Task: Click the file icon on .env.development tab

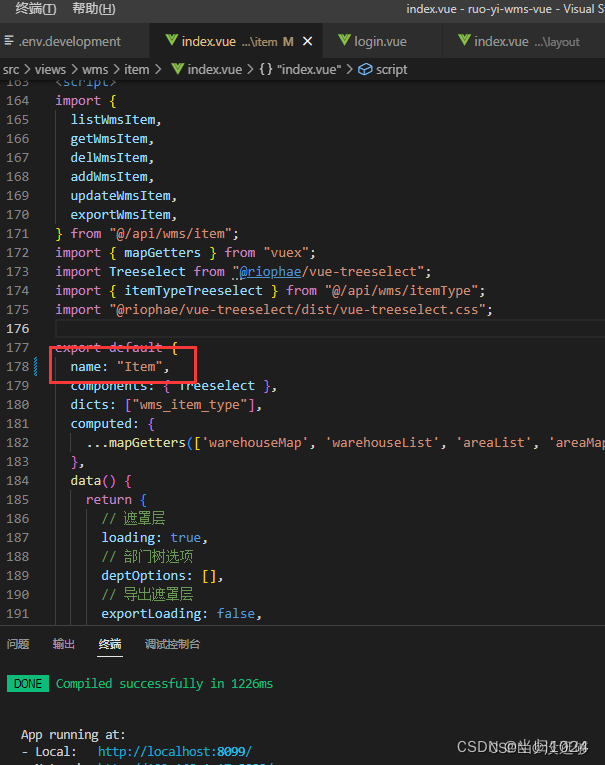Action: [x=9, y=40]
